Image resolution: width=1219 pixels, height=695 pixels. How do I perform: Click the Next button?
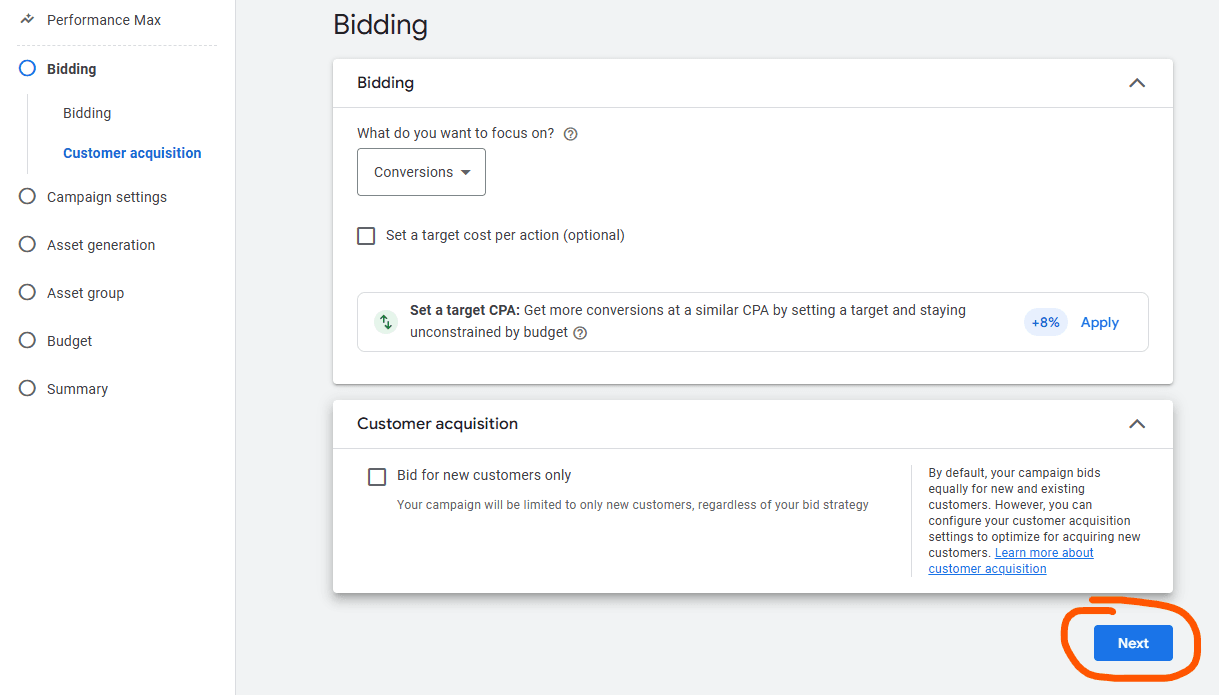(1132, 643)
